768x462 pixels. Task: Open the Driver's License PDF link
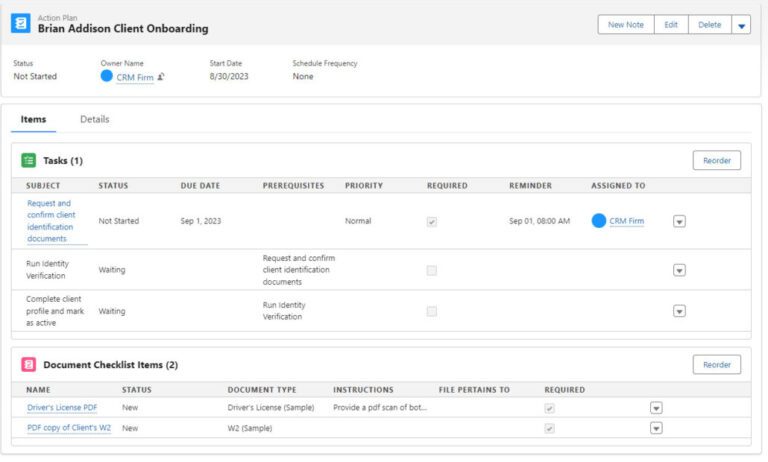pyautogui.click(x=62, y=408)
